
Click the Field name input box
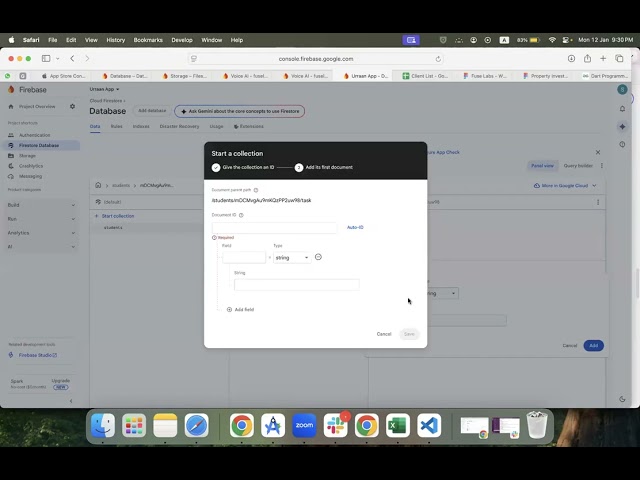(244, 258)
